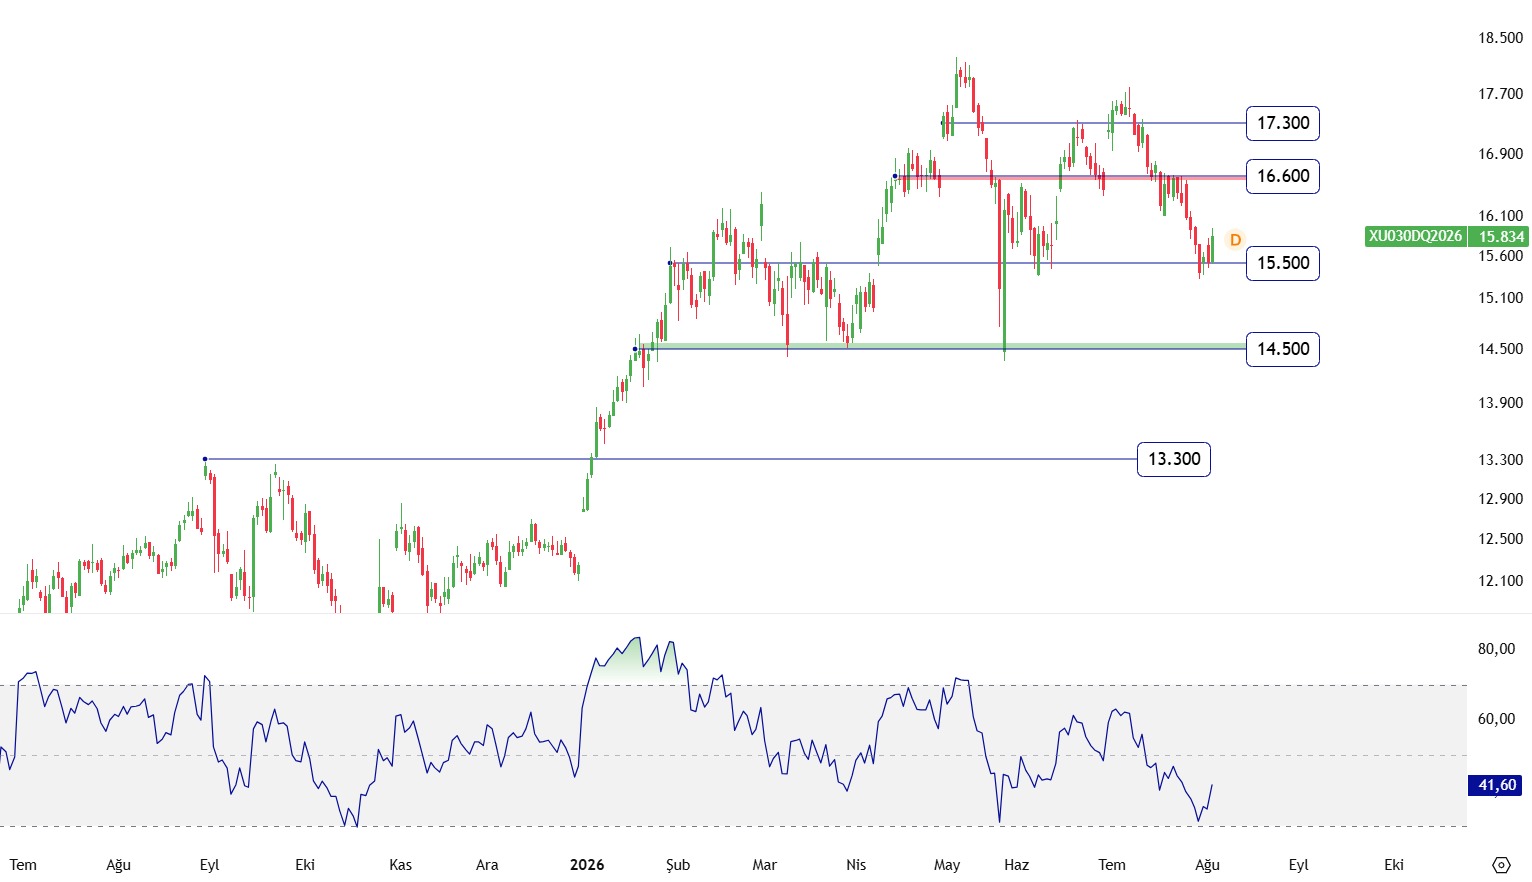Click the 41,60 RSI value tag

(1497, 785)
